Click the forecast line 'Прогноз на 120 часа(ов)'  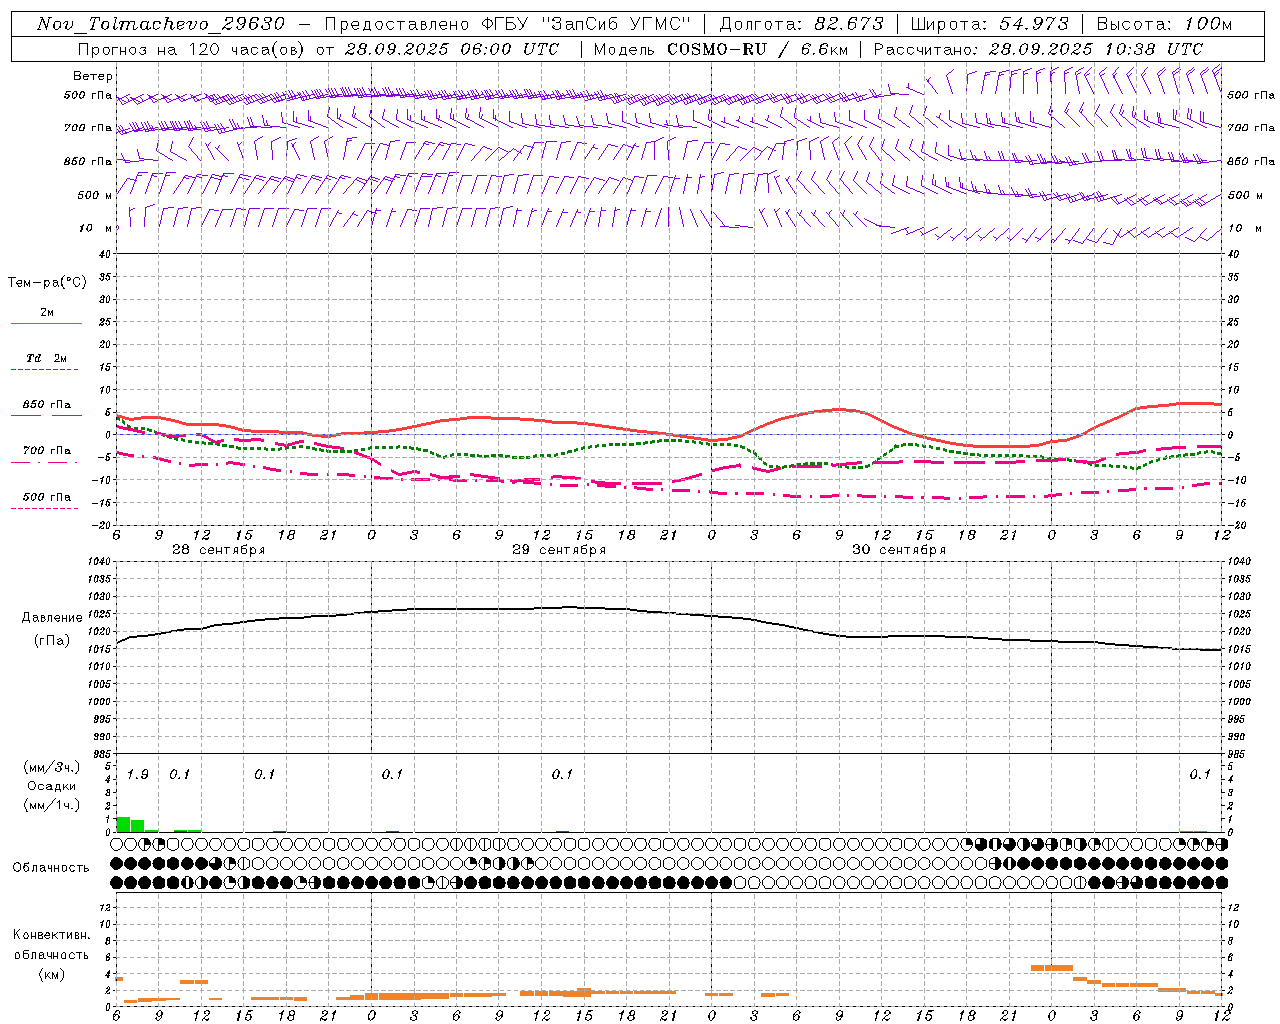[192, 49]
